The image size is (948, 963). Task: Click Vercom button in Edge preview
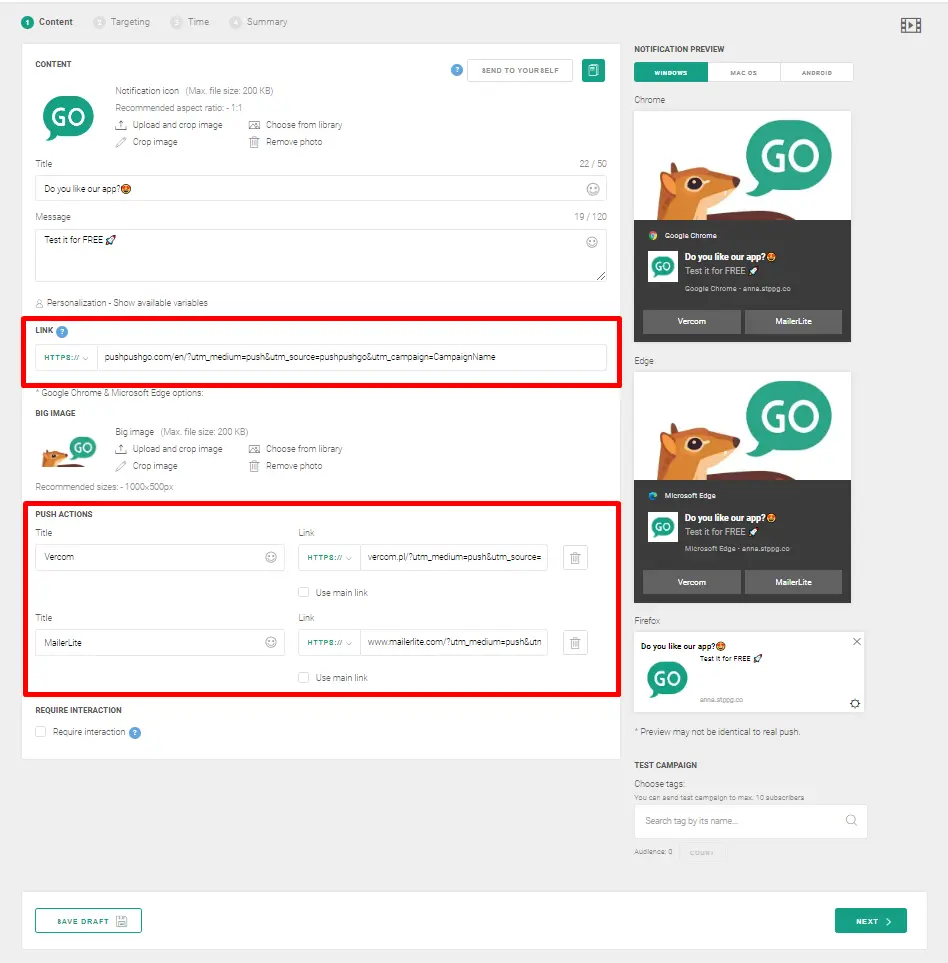(x=691, y=582)
